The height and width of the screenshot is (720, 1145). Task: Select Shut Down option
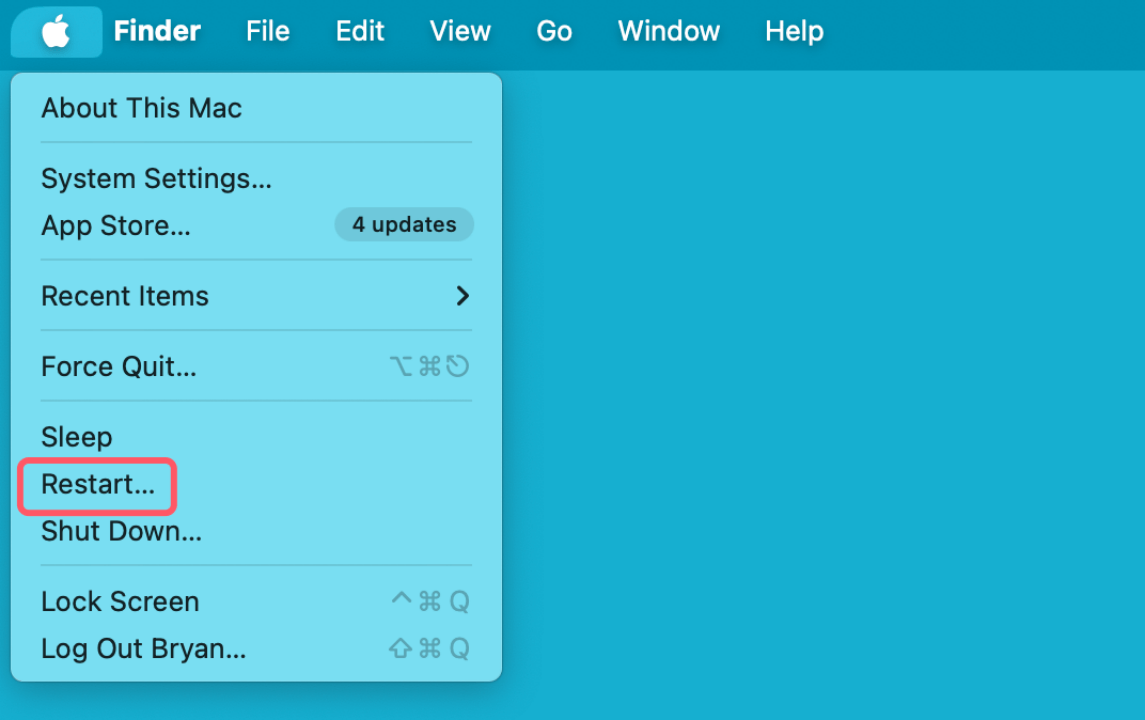click(x=121, y=532)
